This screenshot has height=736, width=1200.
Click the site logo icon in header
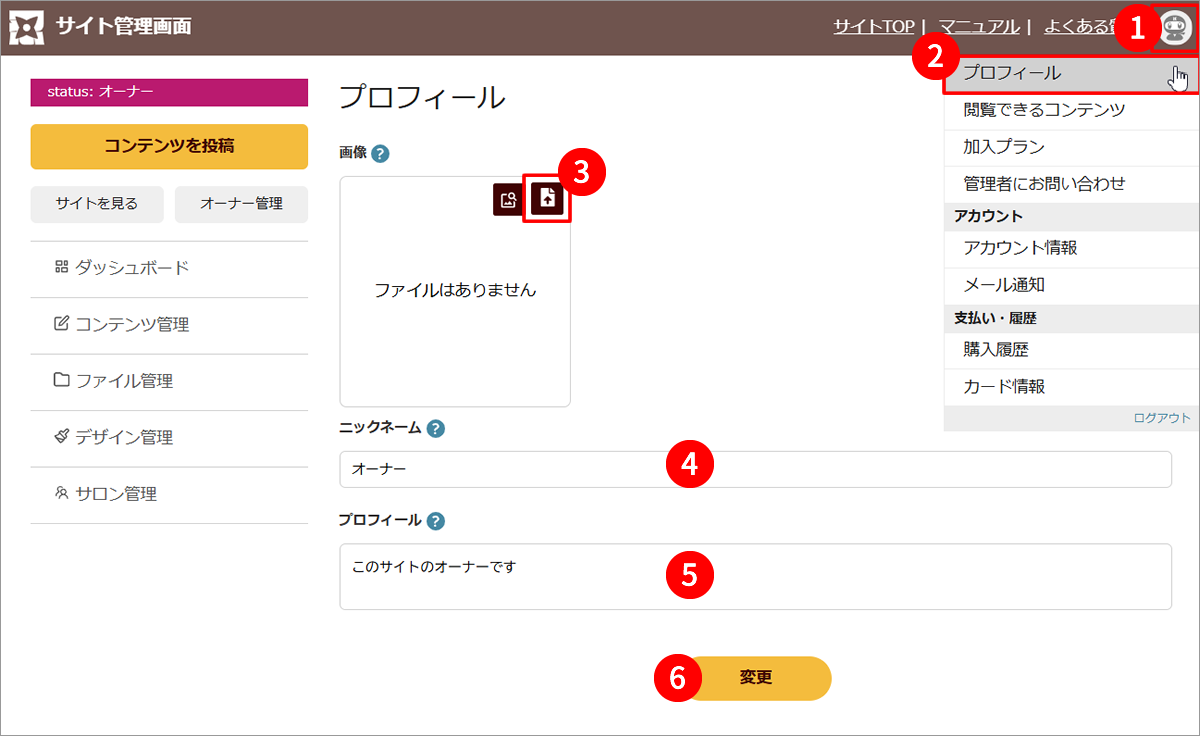tap(26, 27)
